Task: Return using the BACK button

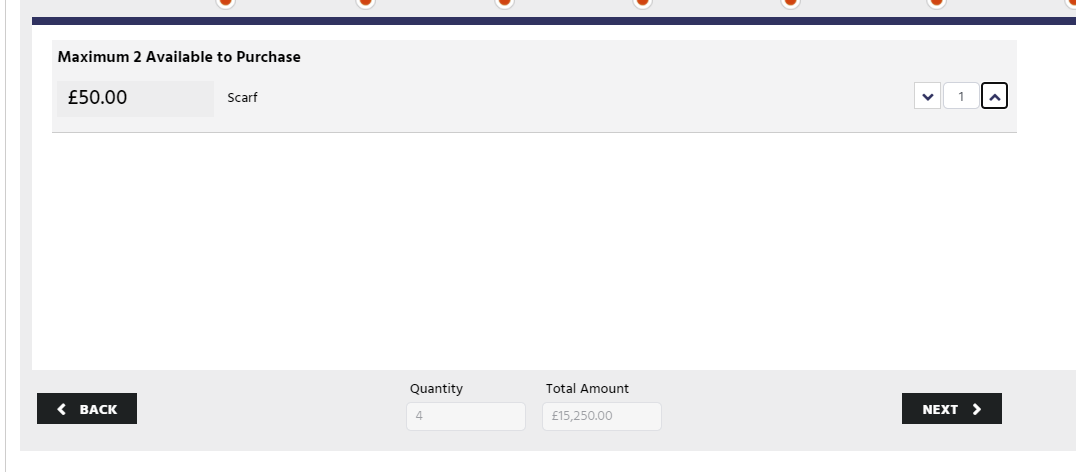Action: [x=87, y=409]
